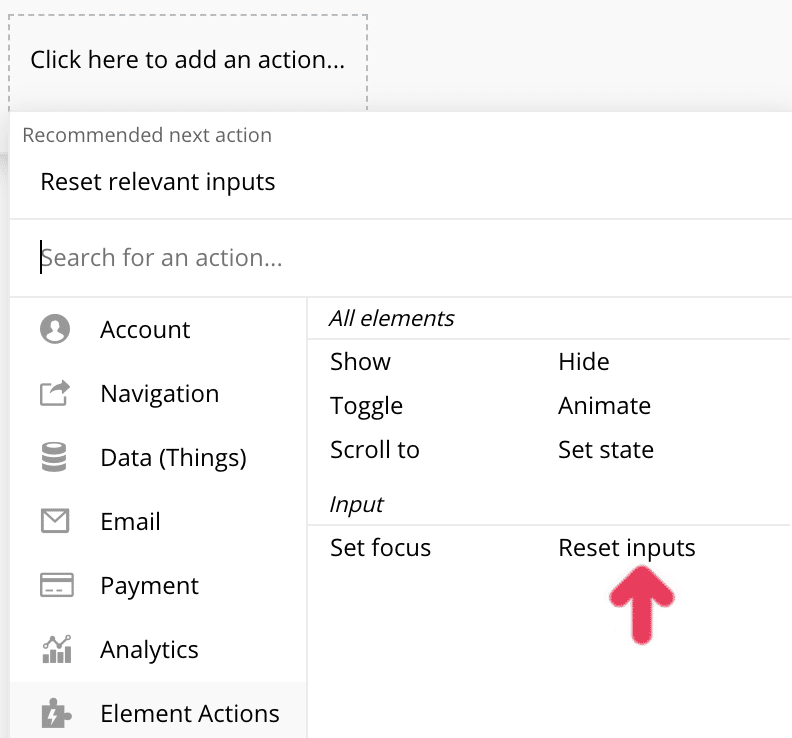Click the Account person icon
792x738 pixels.
(x=54, y=330)
